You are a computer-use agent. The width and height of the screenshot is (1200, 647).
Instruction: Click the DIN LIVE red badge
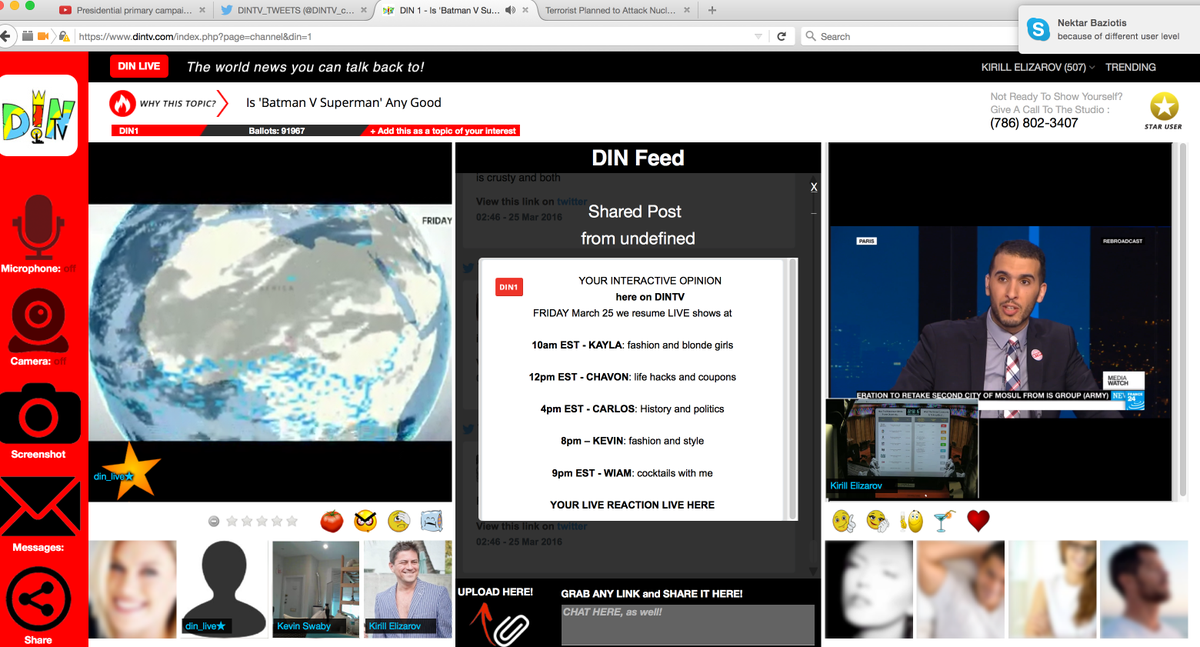pos(139,67)
